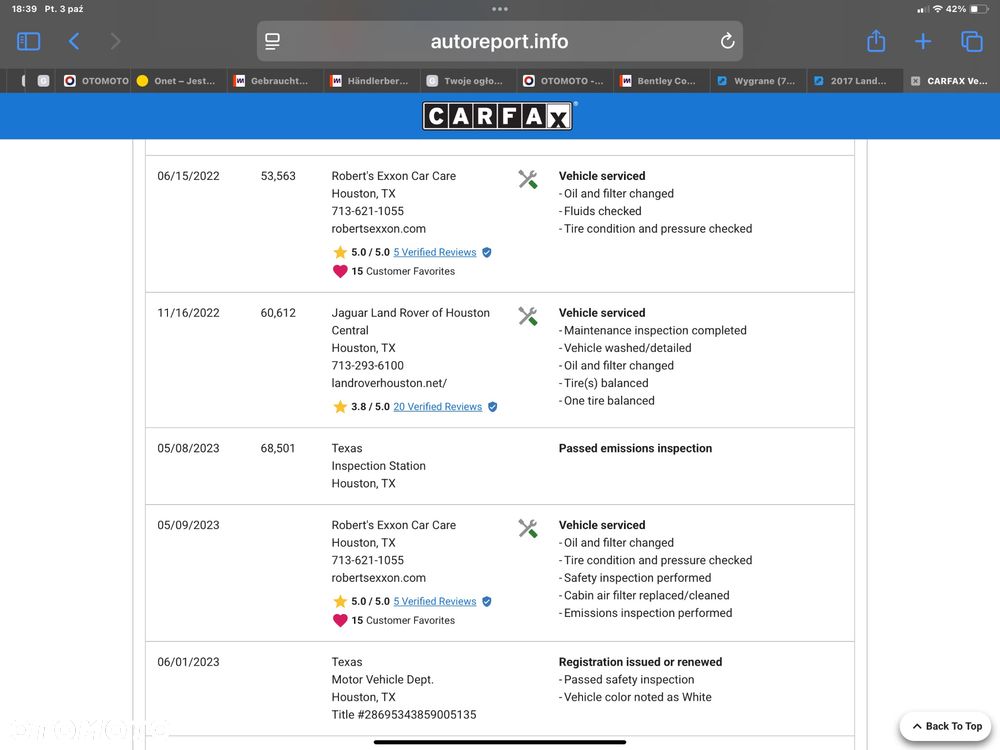Select 713-621-1055 in the 06/15/2022 row

367,211
